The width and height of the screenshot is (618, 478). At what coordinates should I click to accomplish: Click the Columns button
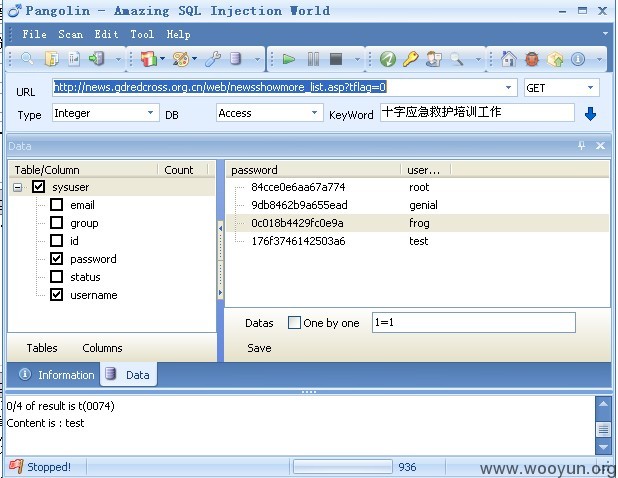(x=102, y=348)
